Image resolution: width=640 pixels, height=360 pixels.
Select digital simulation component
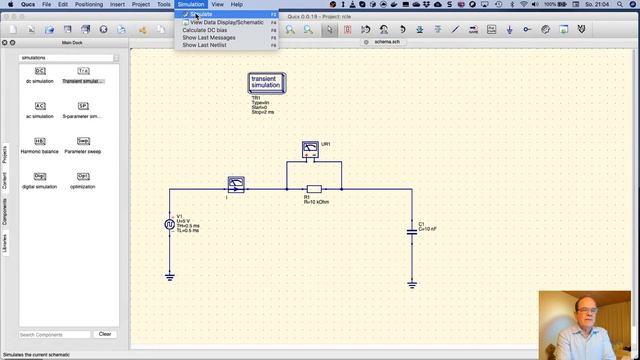[40, 181]
